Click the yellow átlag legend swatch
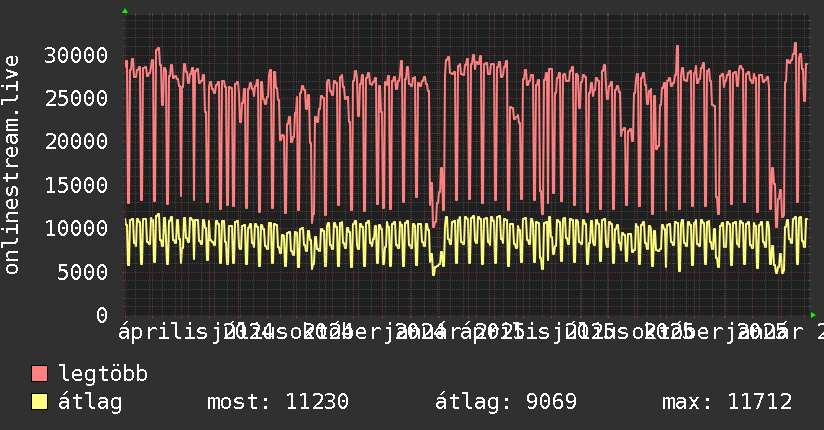 (39, 402)
